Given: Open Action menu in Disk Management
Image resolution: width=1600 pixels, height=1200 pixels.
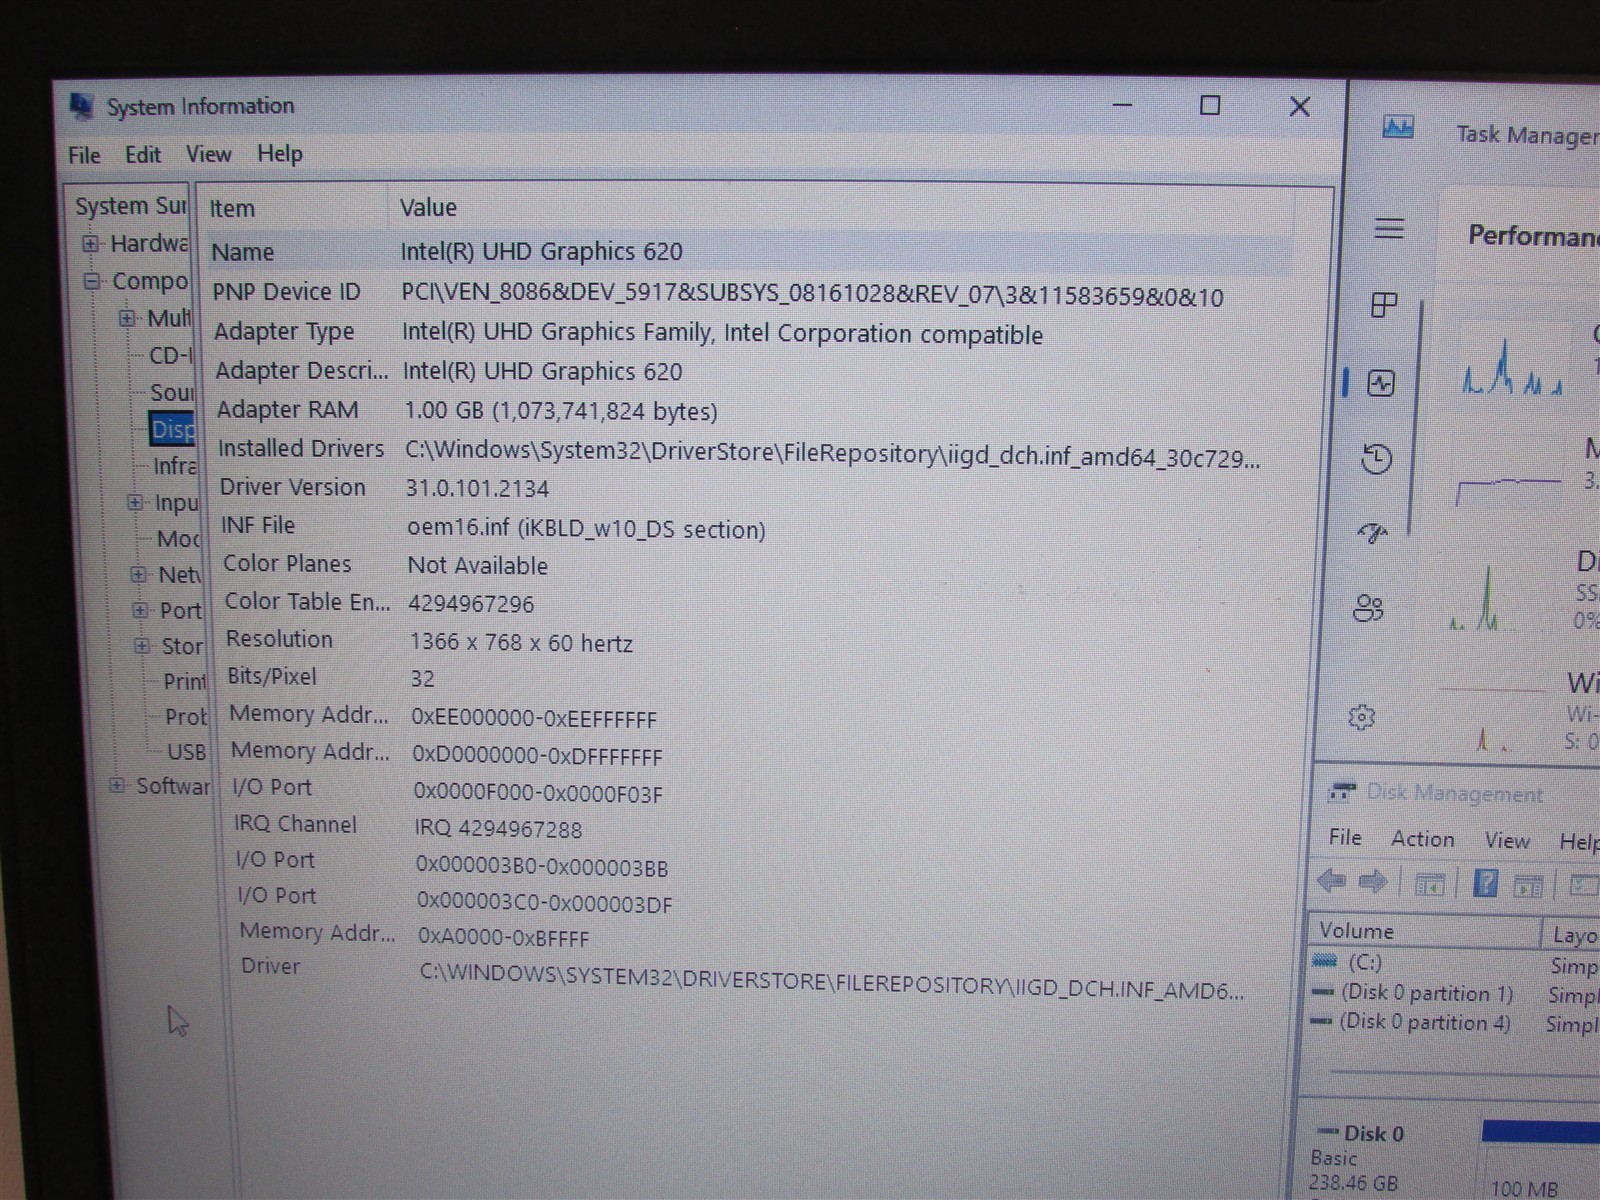Looking at the screenshot, I should [1422, 839].
